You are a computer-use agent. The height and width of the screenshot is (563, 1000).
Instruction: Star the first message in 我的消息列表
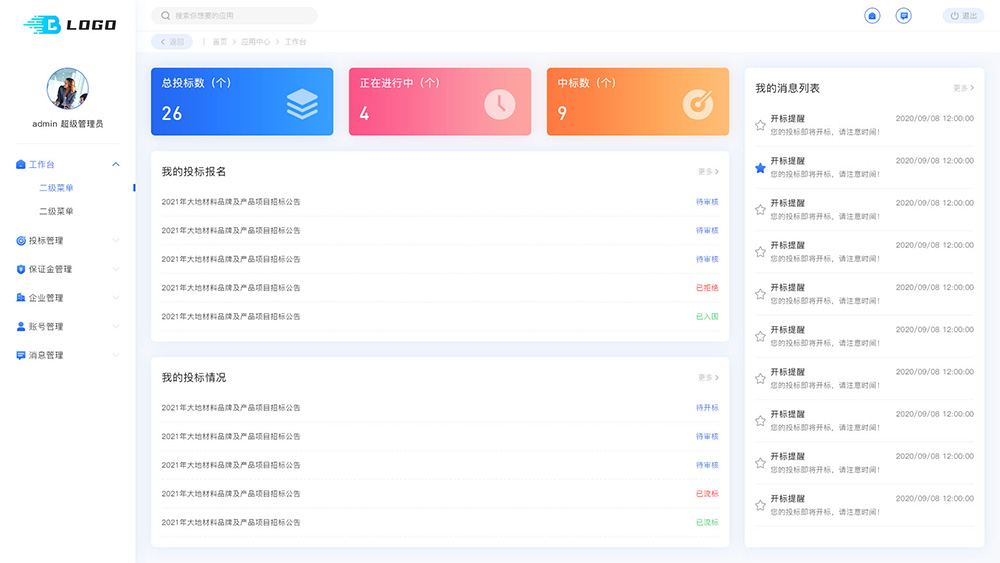[x=760, y=125]
